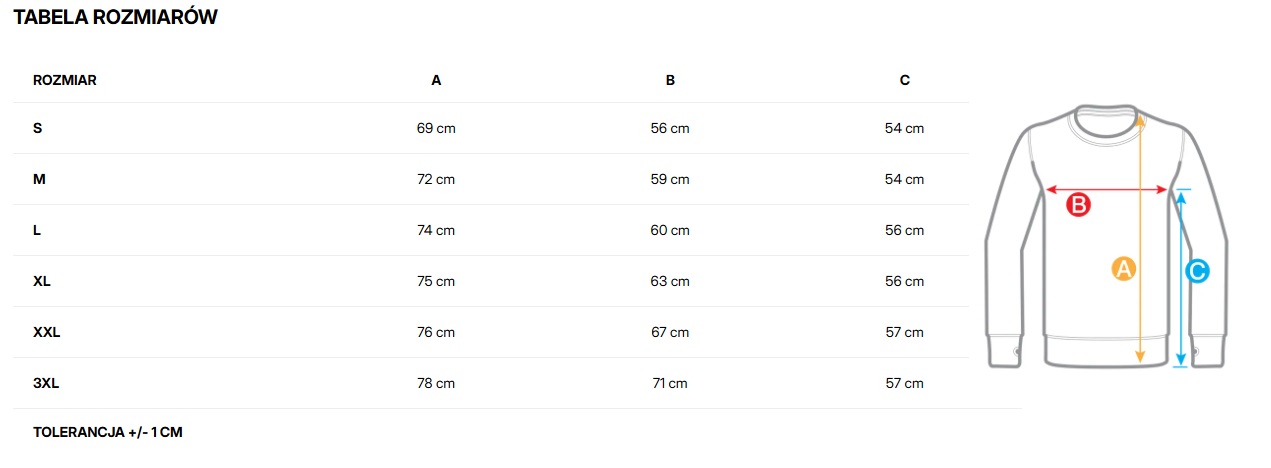This screenshot has height=468, width=1271.
Task: Click the 72 cm value for size M
Action: [x=436, y=179]
